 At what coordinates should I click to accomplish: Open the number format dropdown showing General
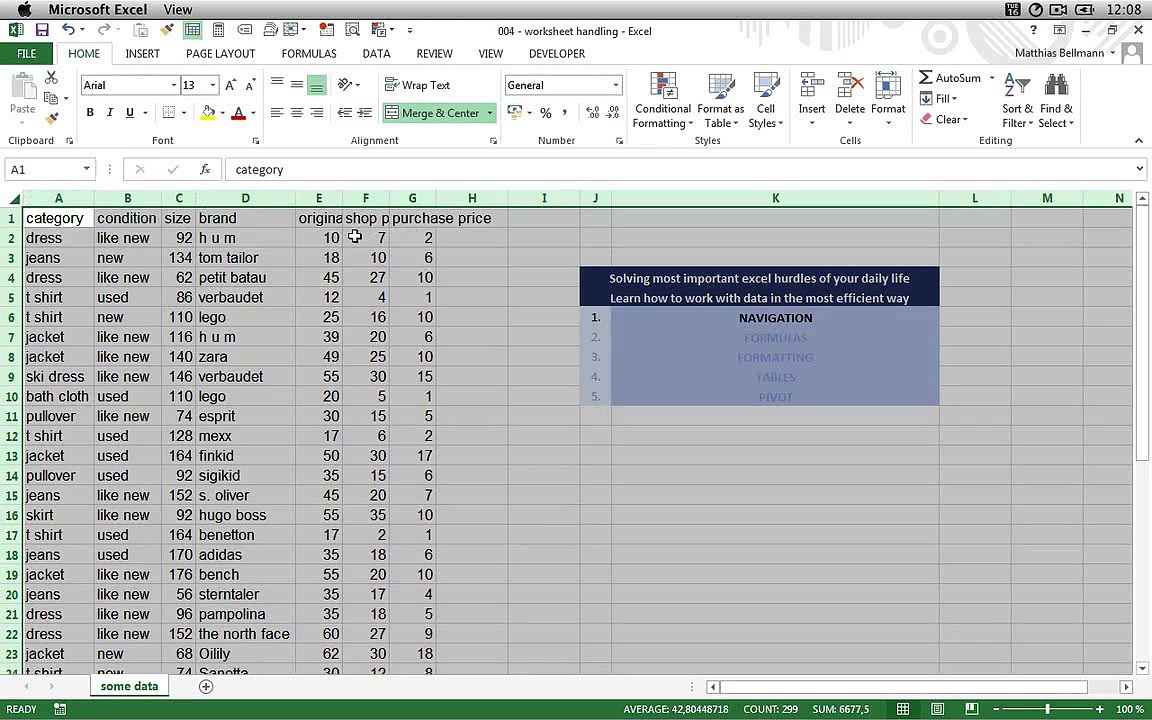(x=616, y=85)
